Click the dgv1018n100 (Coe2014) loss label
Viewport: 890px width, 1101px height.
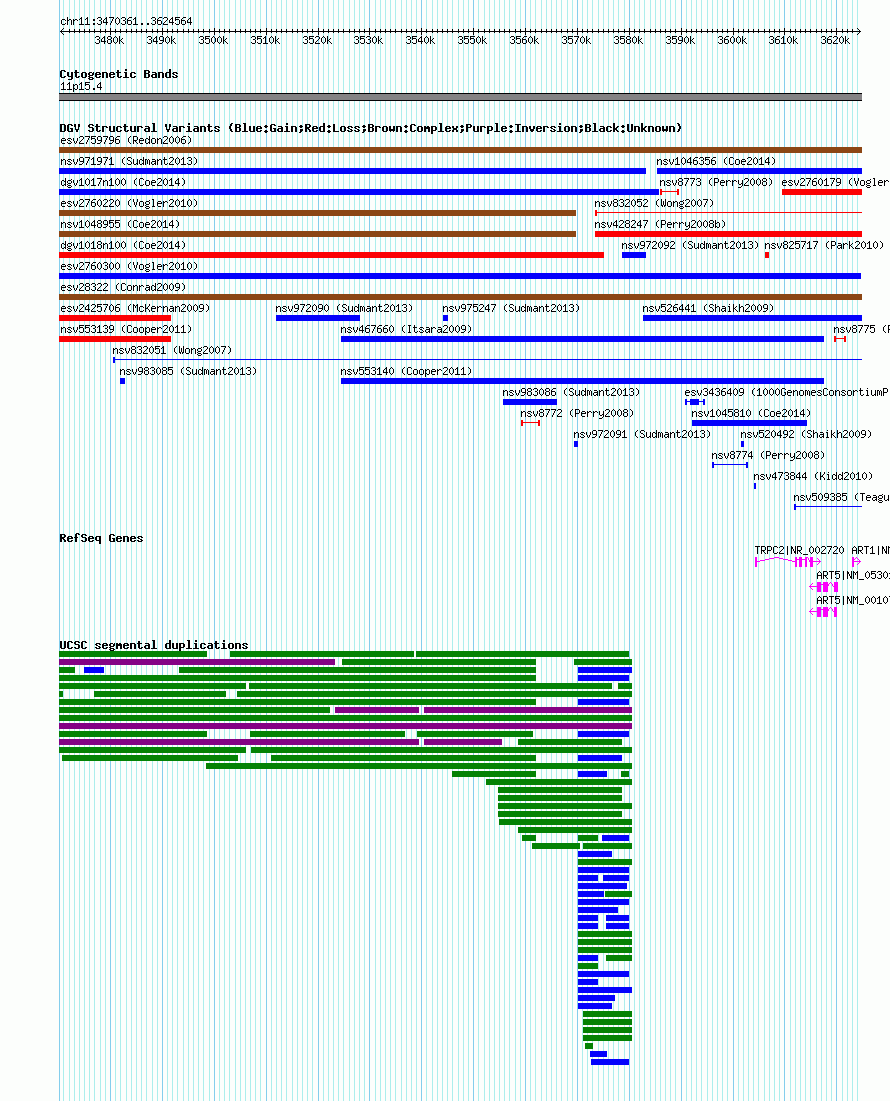[123, 246]
